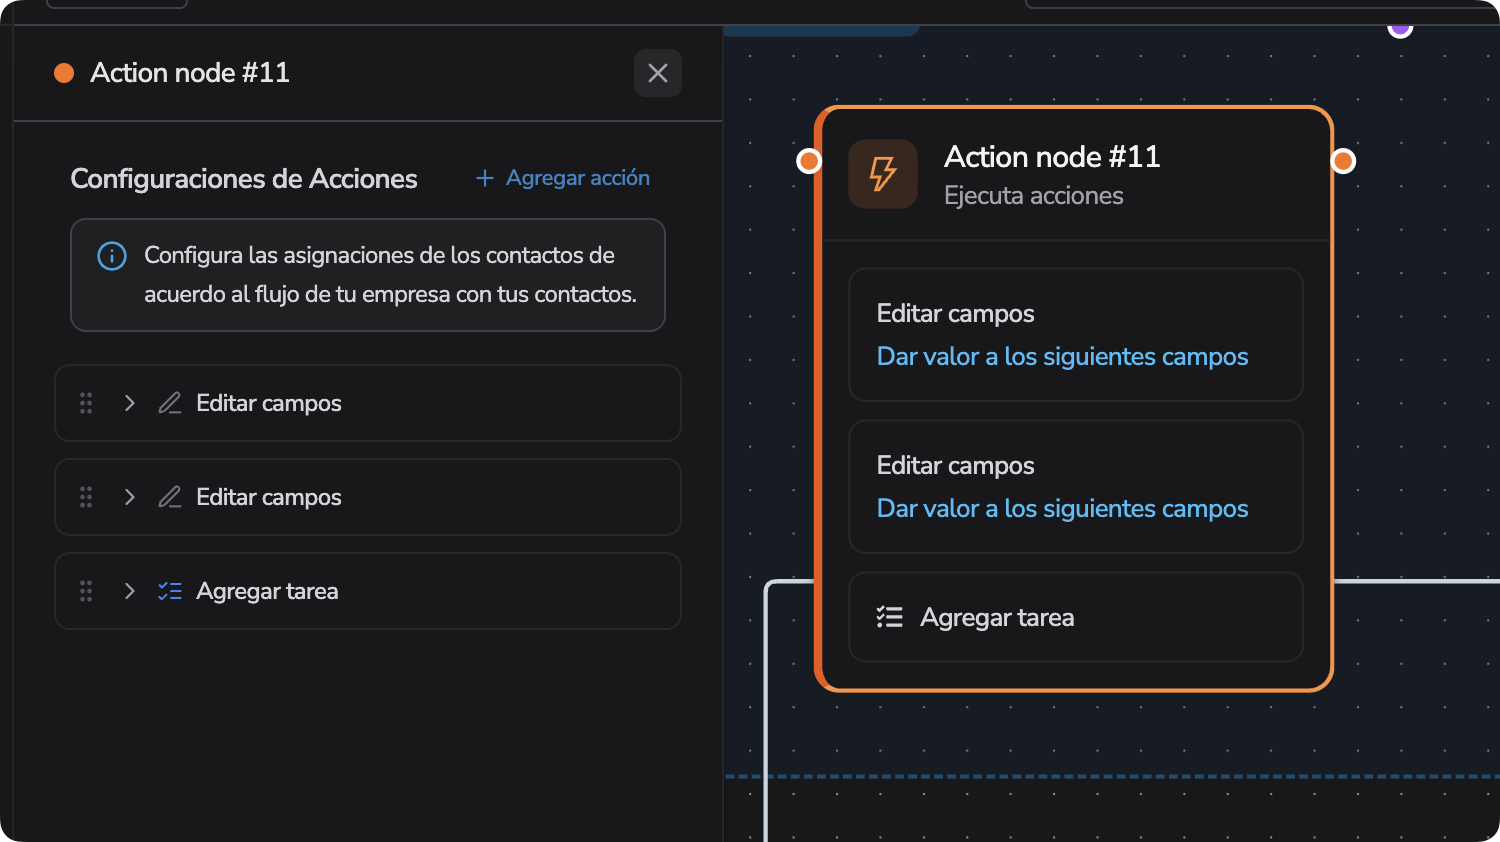Expand the second Editar campos action
Screen dimensions: 1500x842
click(129, 497)
